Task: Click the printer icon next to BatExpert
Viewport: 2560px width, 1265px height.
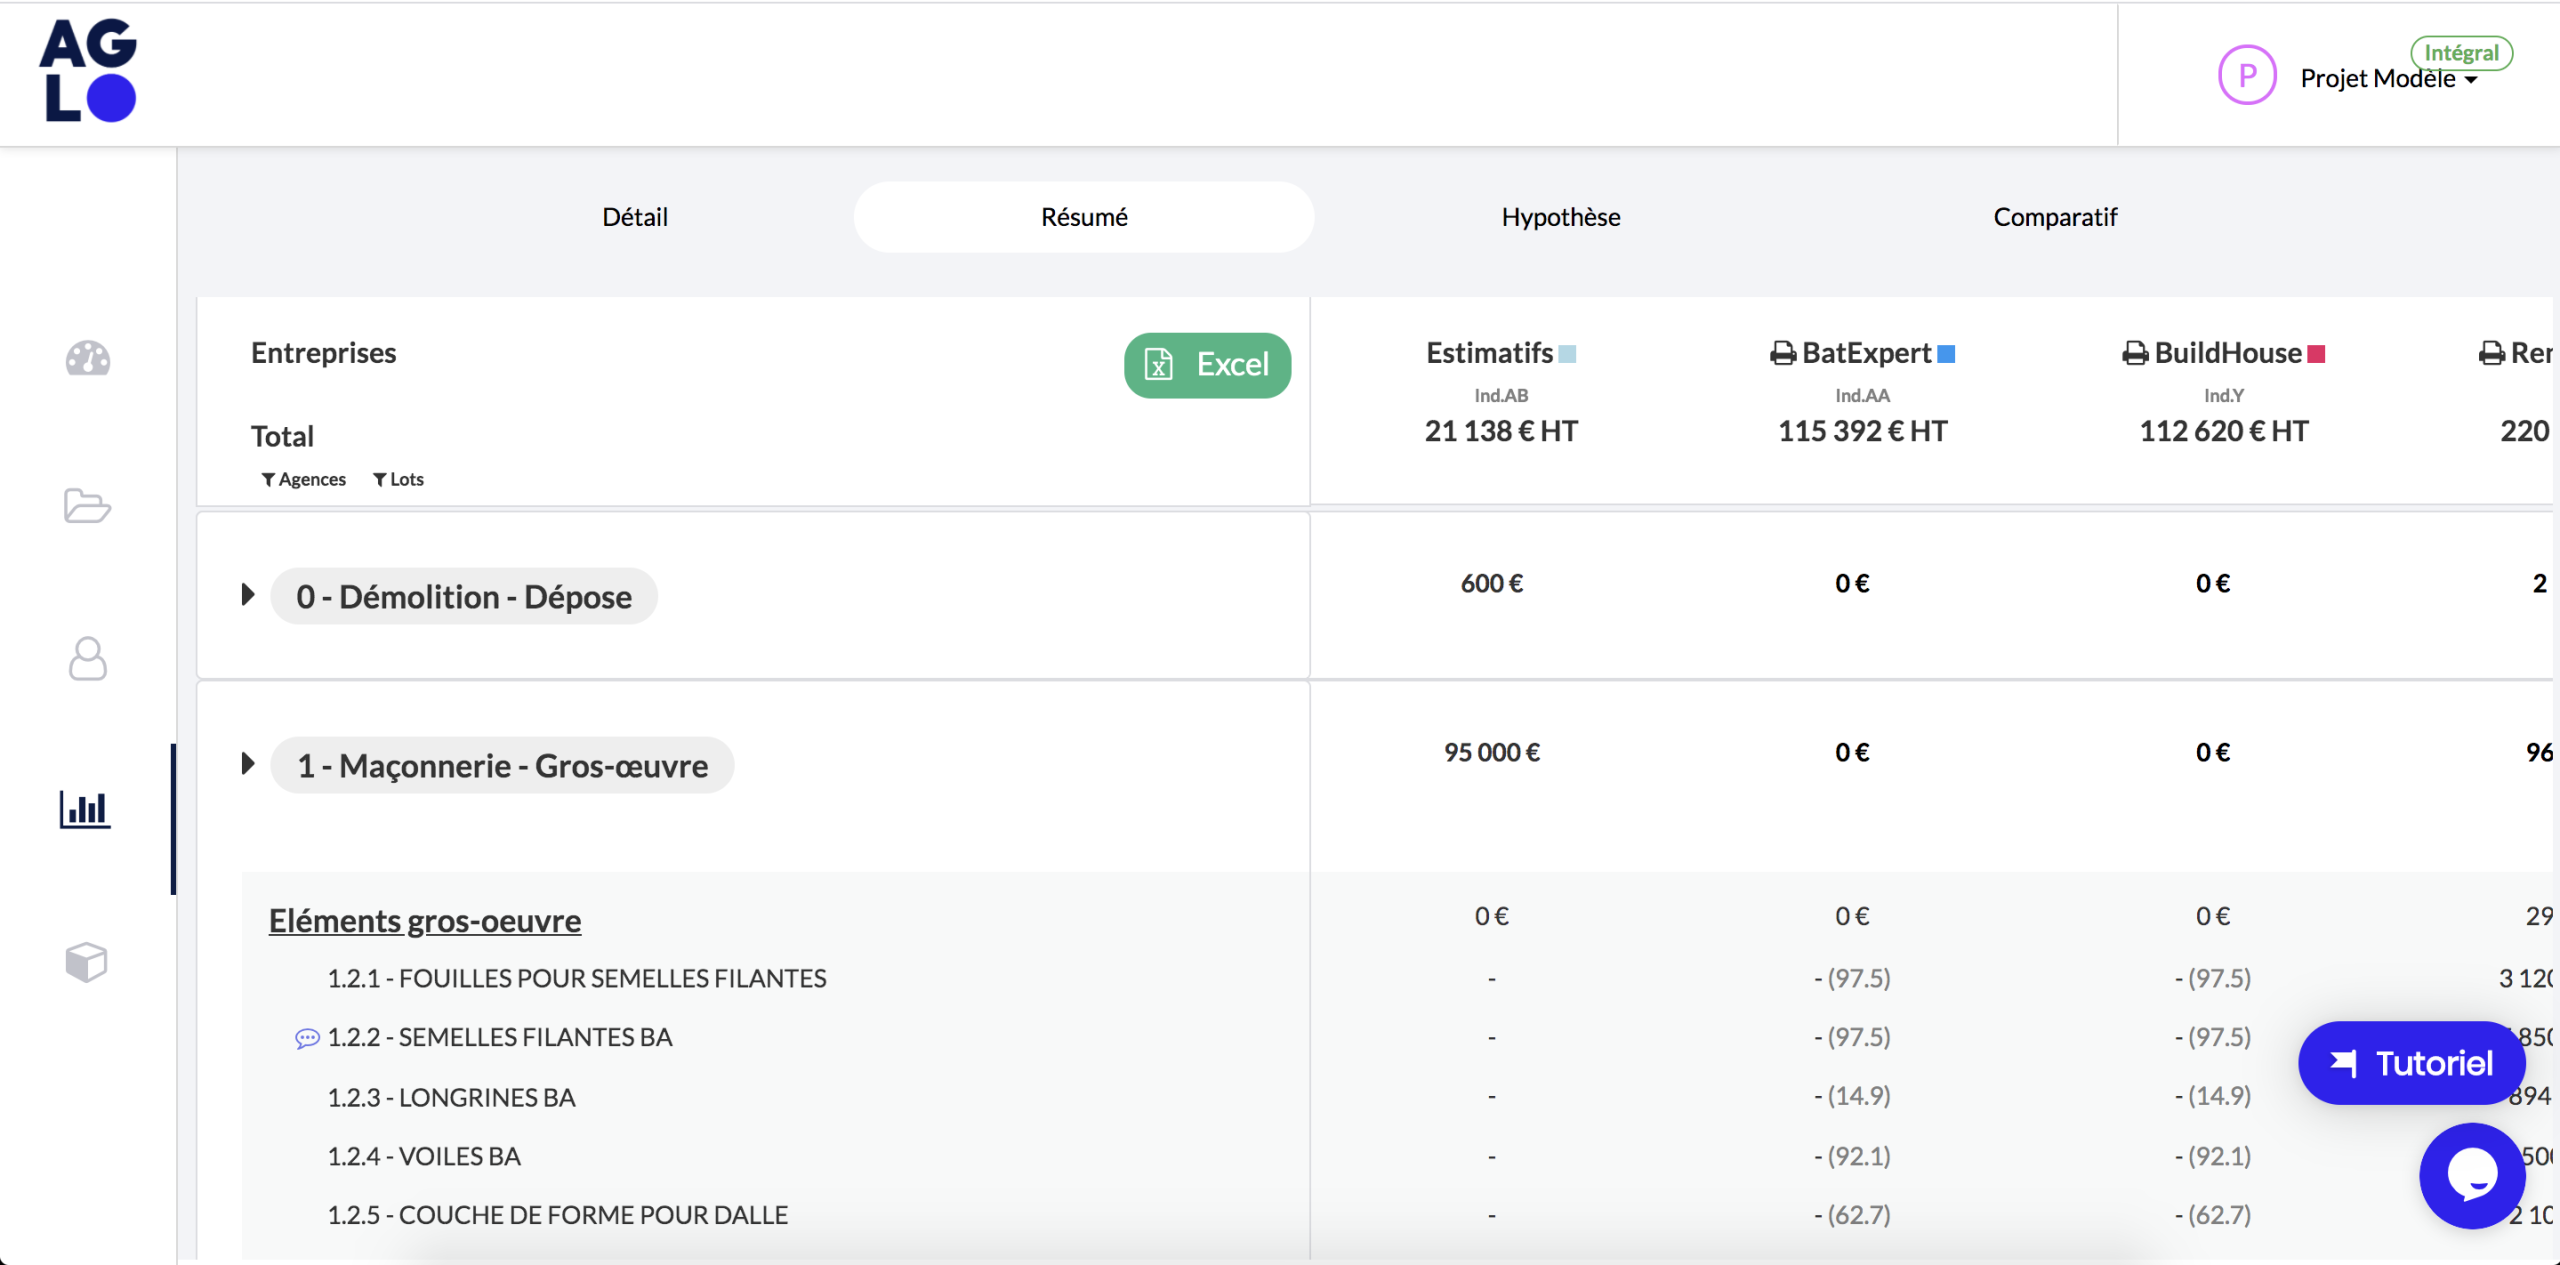Action: [x=1783, y=354]
